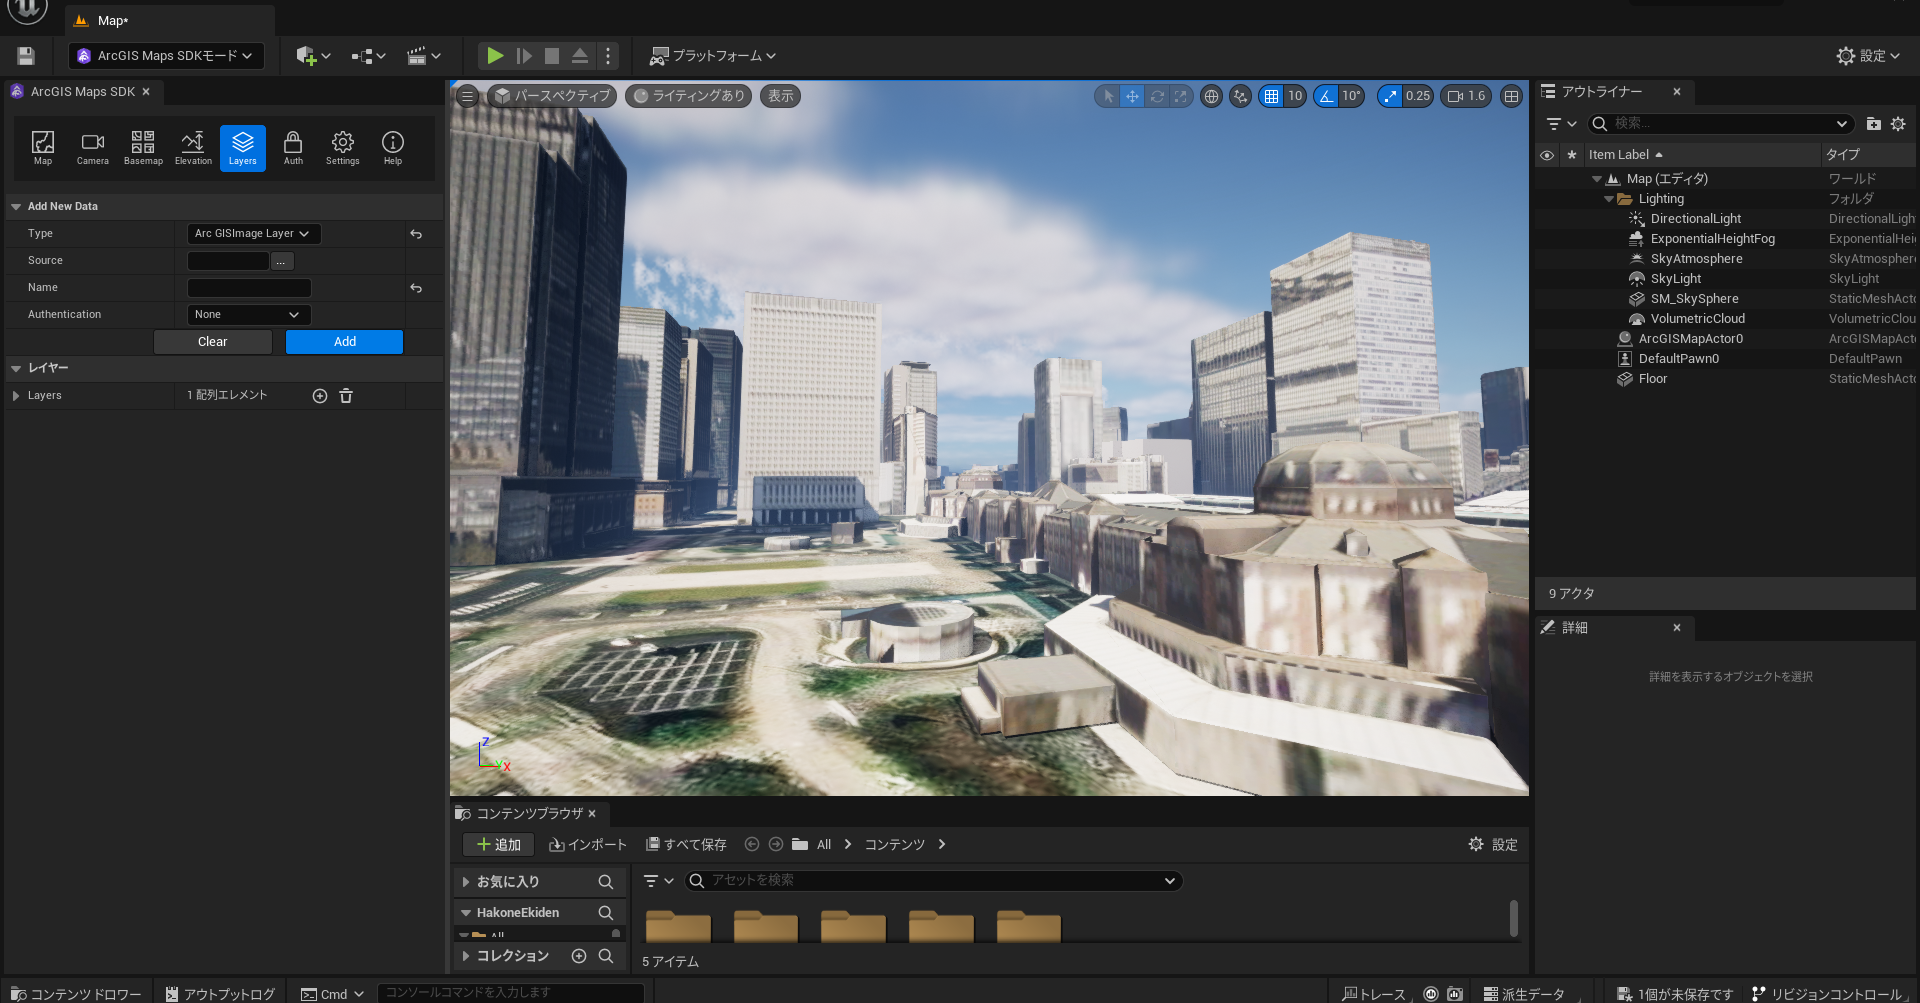The height and width of the screenshot is (1003, 1920).
Task: Select the Layers tab in ArcGIS panel
Action: coord(243,147)
